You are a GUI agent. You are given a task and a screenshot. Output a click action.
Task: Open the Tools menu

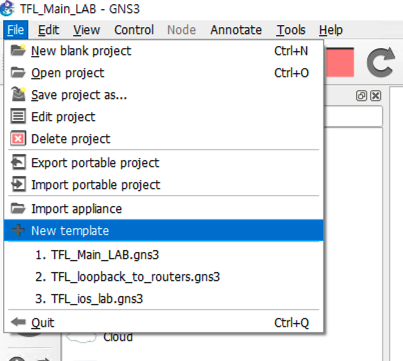291,30
